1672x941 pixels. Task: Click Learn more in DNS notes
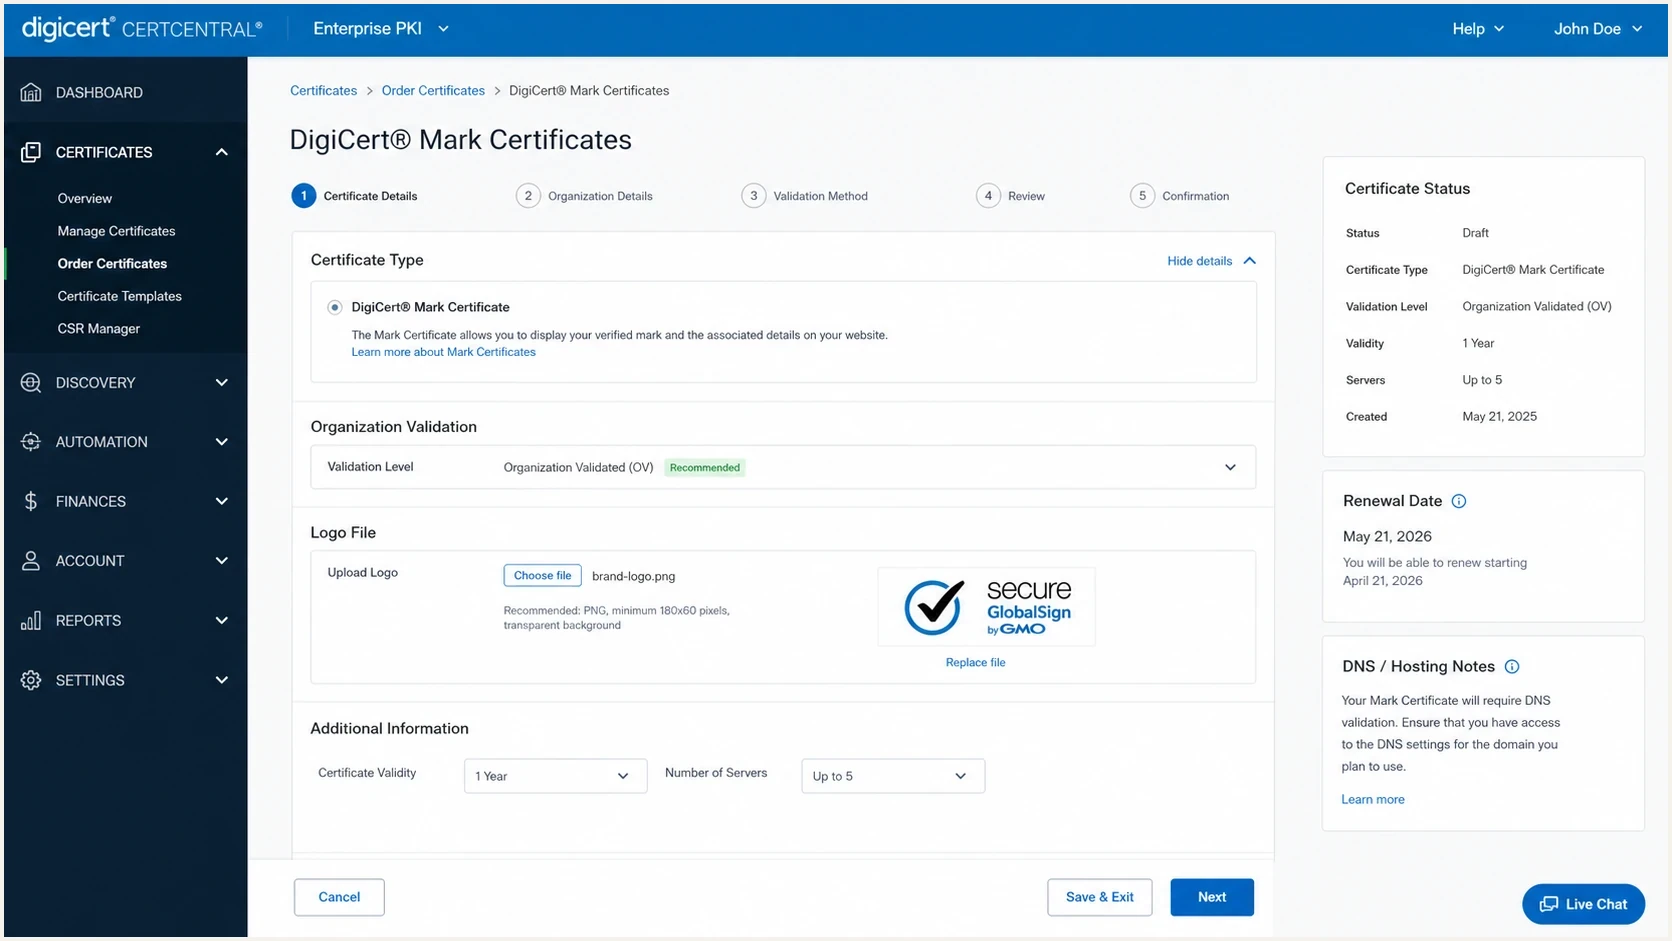pos(1372,799)
